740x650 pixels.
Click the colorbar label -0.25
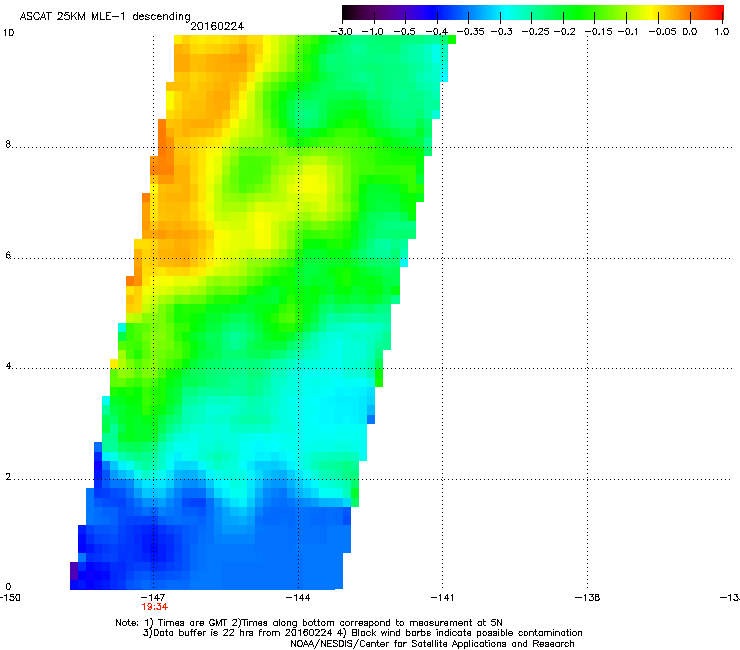click(x=535, y=32)
